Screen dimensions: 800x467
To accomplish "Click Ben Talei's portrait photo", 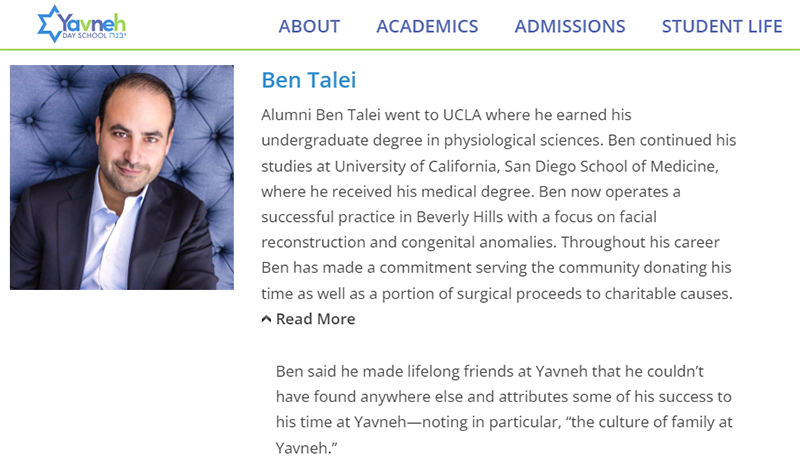I will coord(122,177).
